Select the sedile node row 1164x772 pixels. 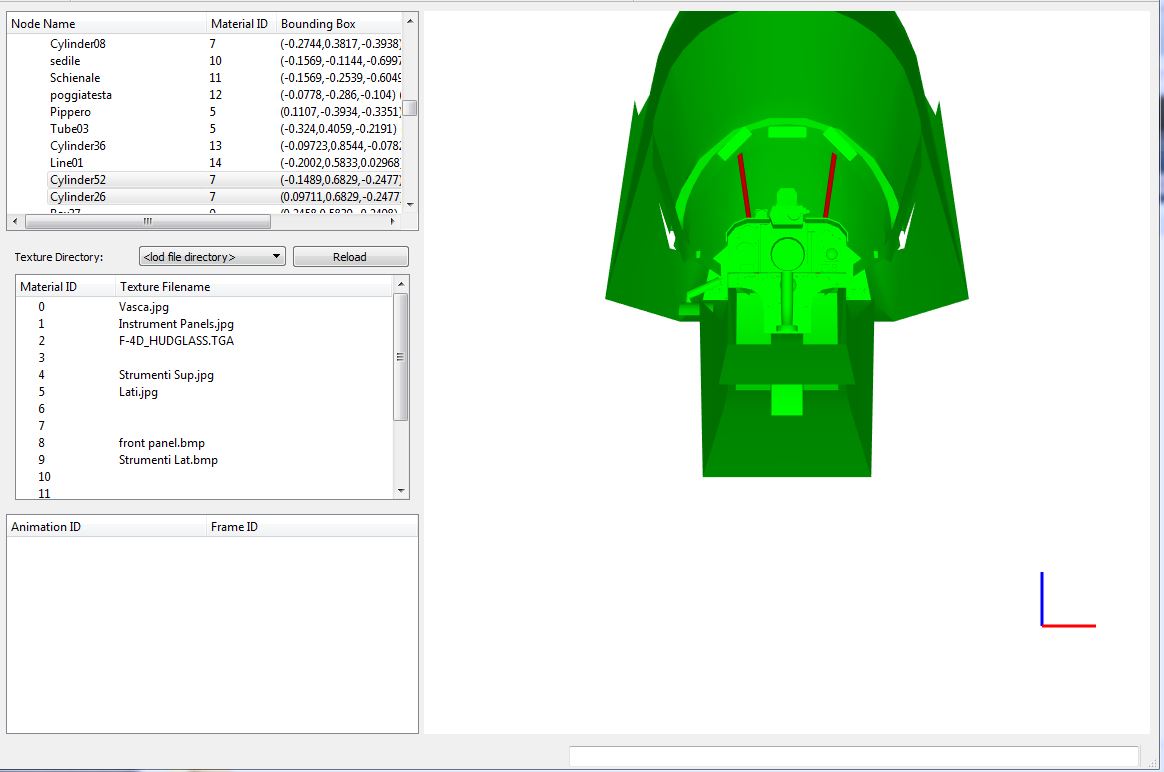coord(205,61)
